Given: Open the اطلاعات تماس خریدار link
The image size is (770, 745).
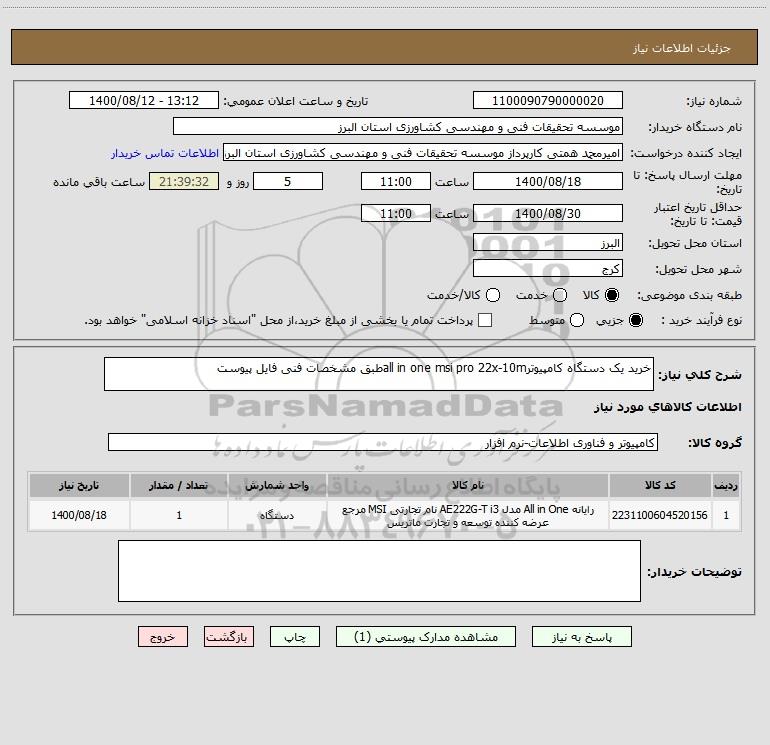Looking at the screenshot, I should 165,153.
